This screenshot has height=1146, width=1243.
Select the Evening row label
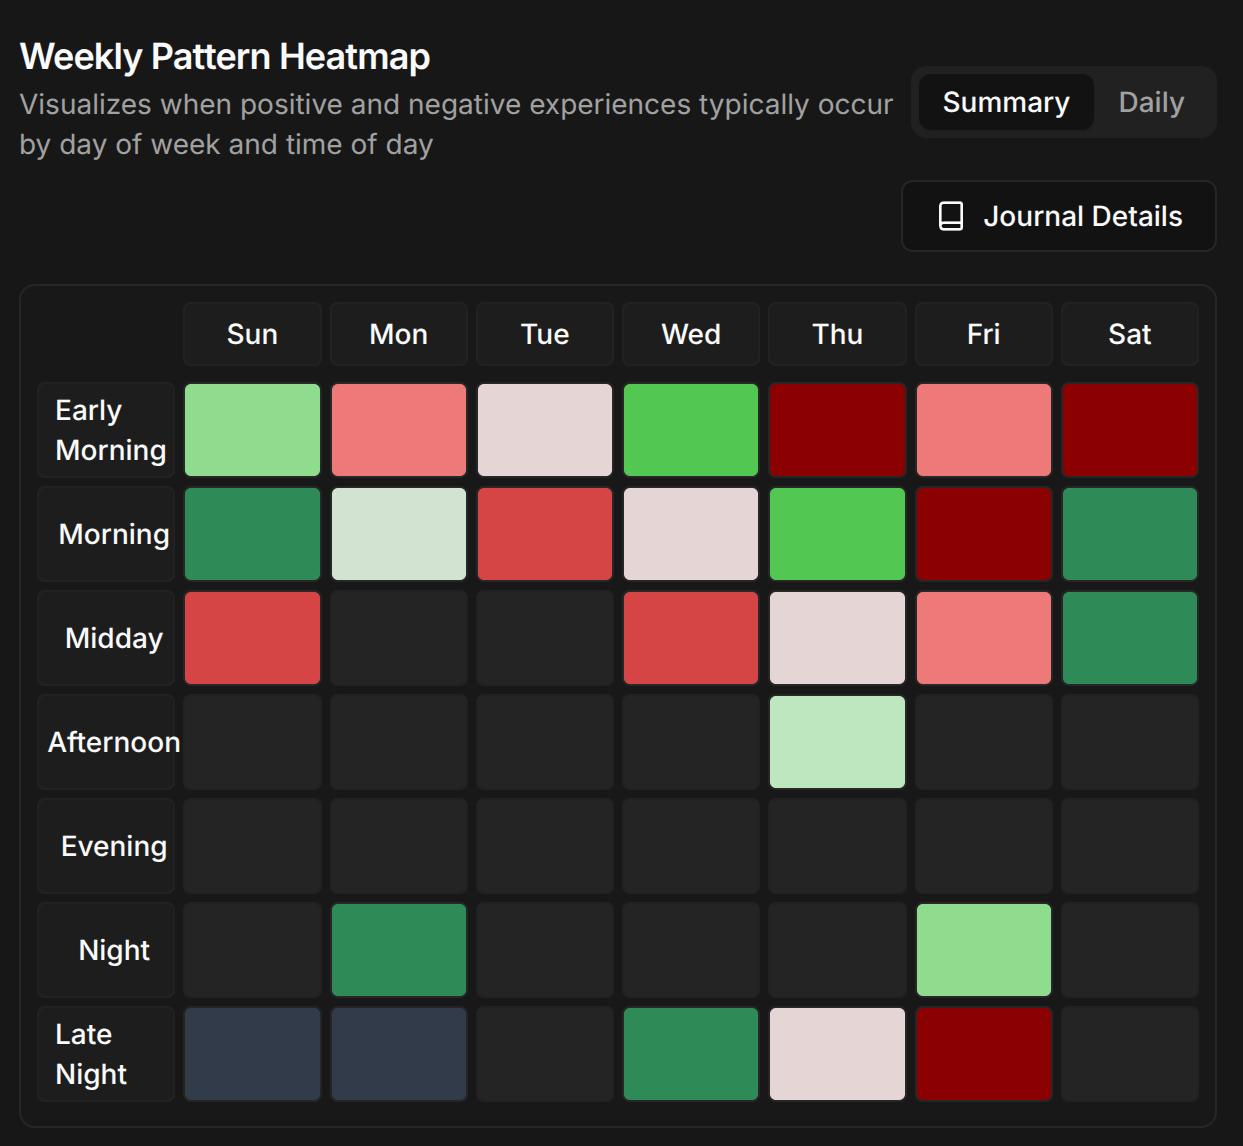105,845
